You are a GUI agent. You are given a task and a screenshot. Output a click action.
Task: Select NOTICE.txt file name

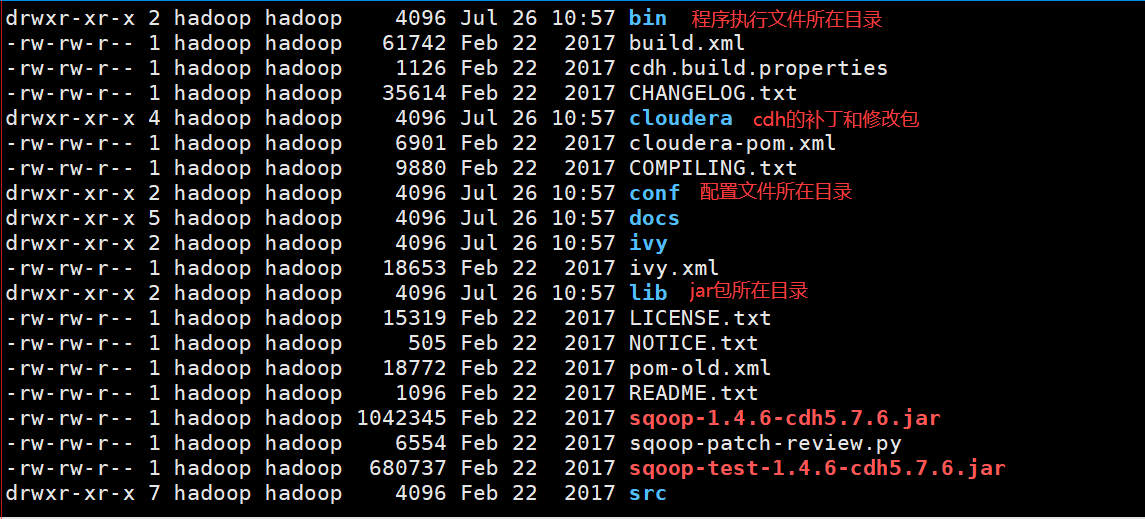coord(694,342)
